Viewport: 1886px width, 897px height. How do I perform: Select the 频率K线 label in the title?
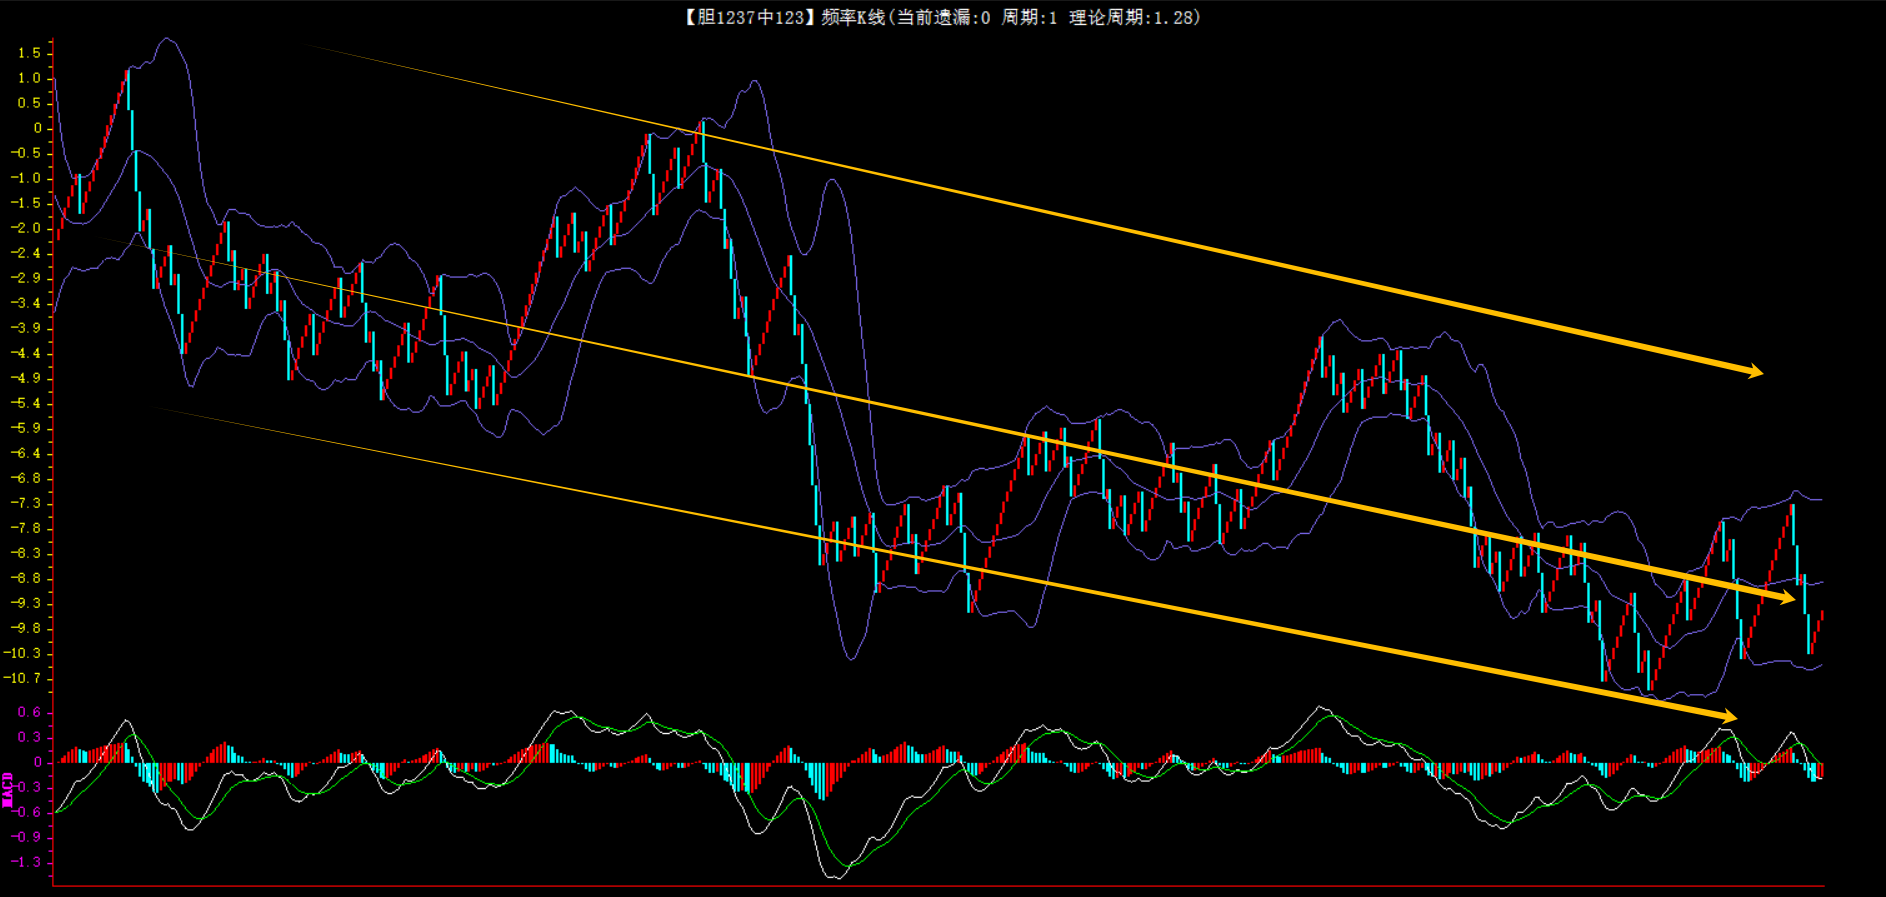point(854,17)
